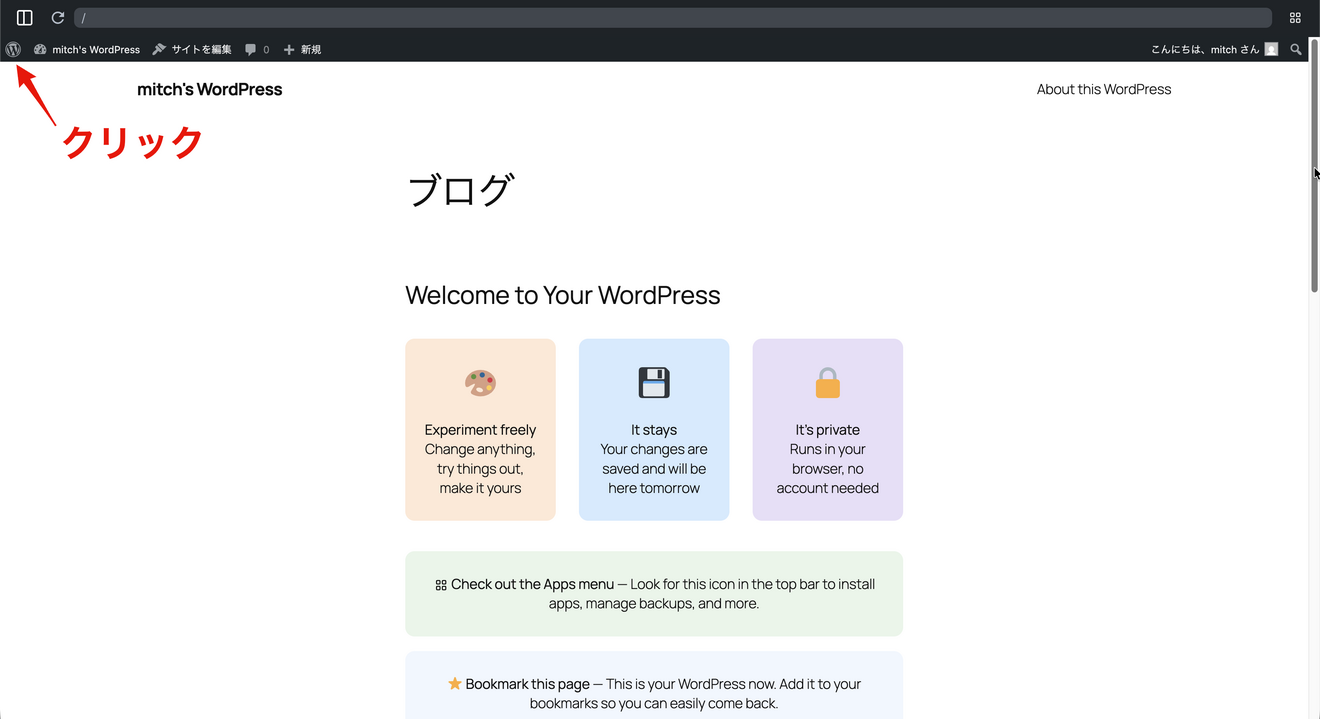Viewport: 1320px width, 719px height.
Task: Click the mitch user avatar
Action: point(1271,49)
